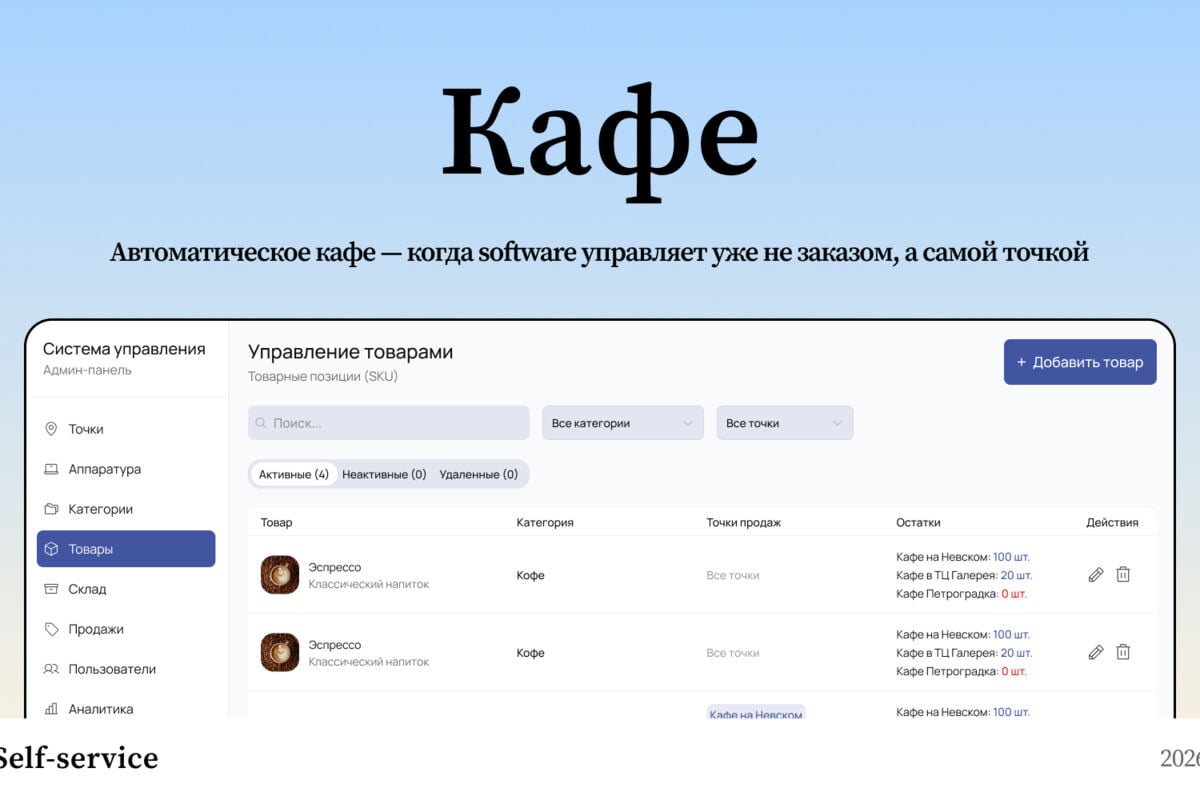Click Все точки cell in first Эспрессо row
Viewport: 1200px width, 800px height.
pyautogui.click(x=733, y=575)
